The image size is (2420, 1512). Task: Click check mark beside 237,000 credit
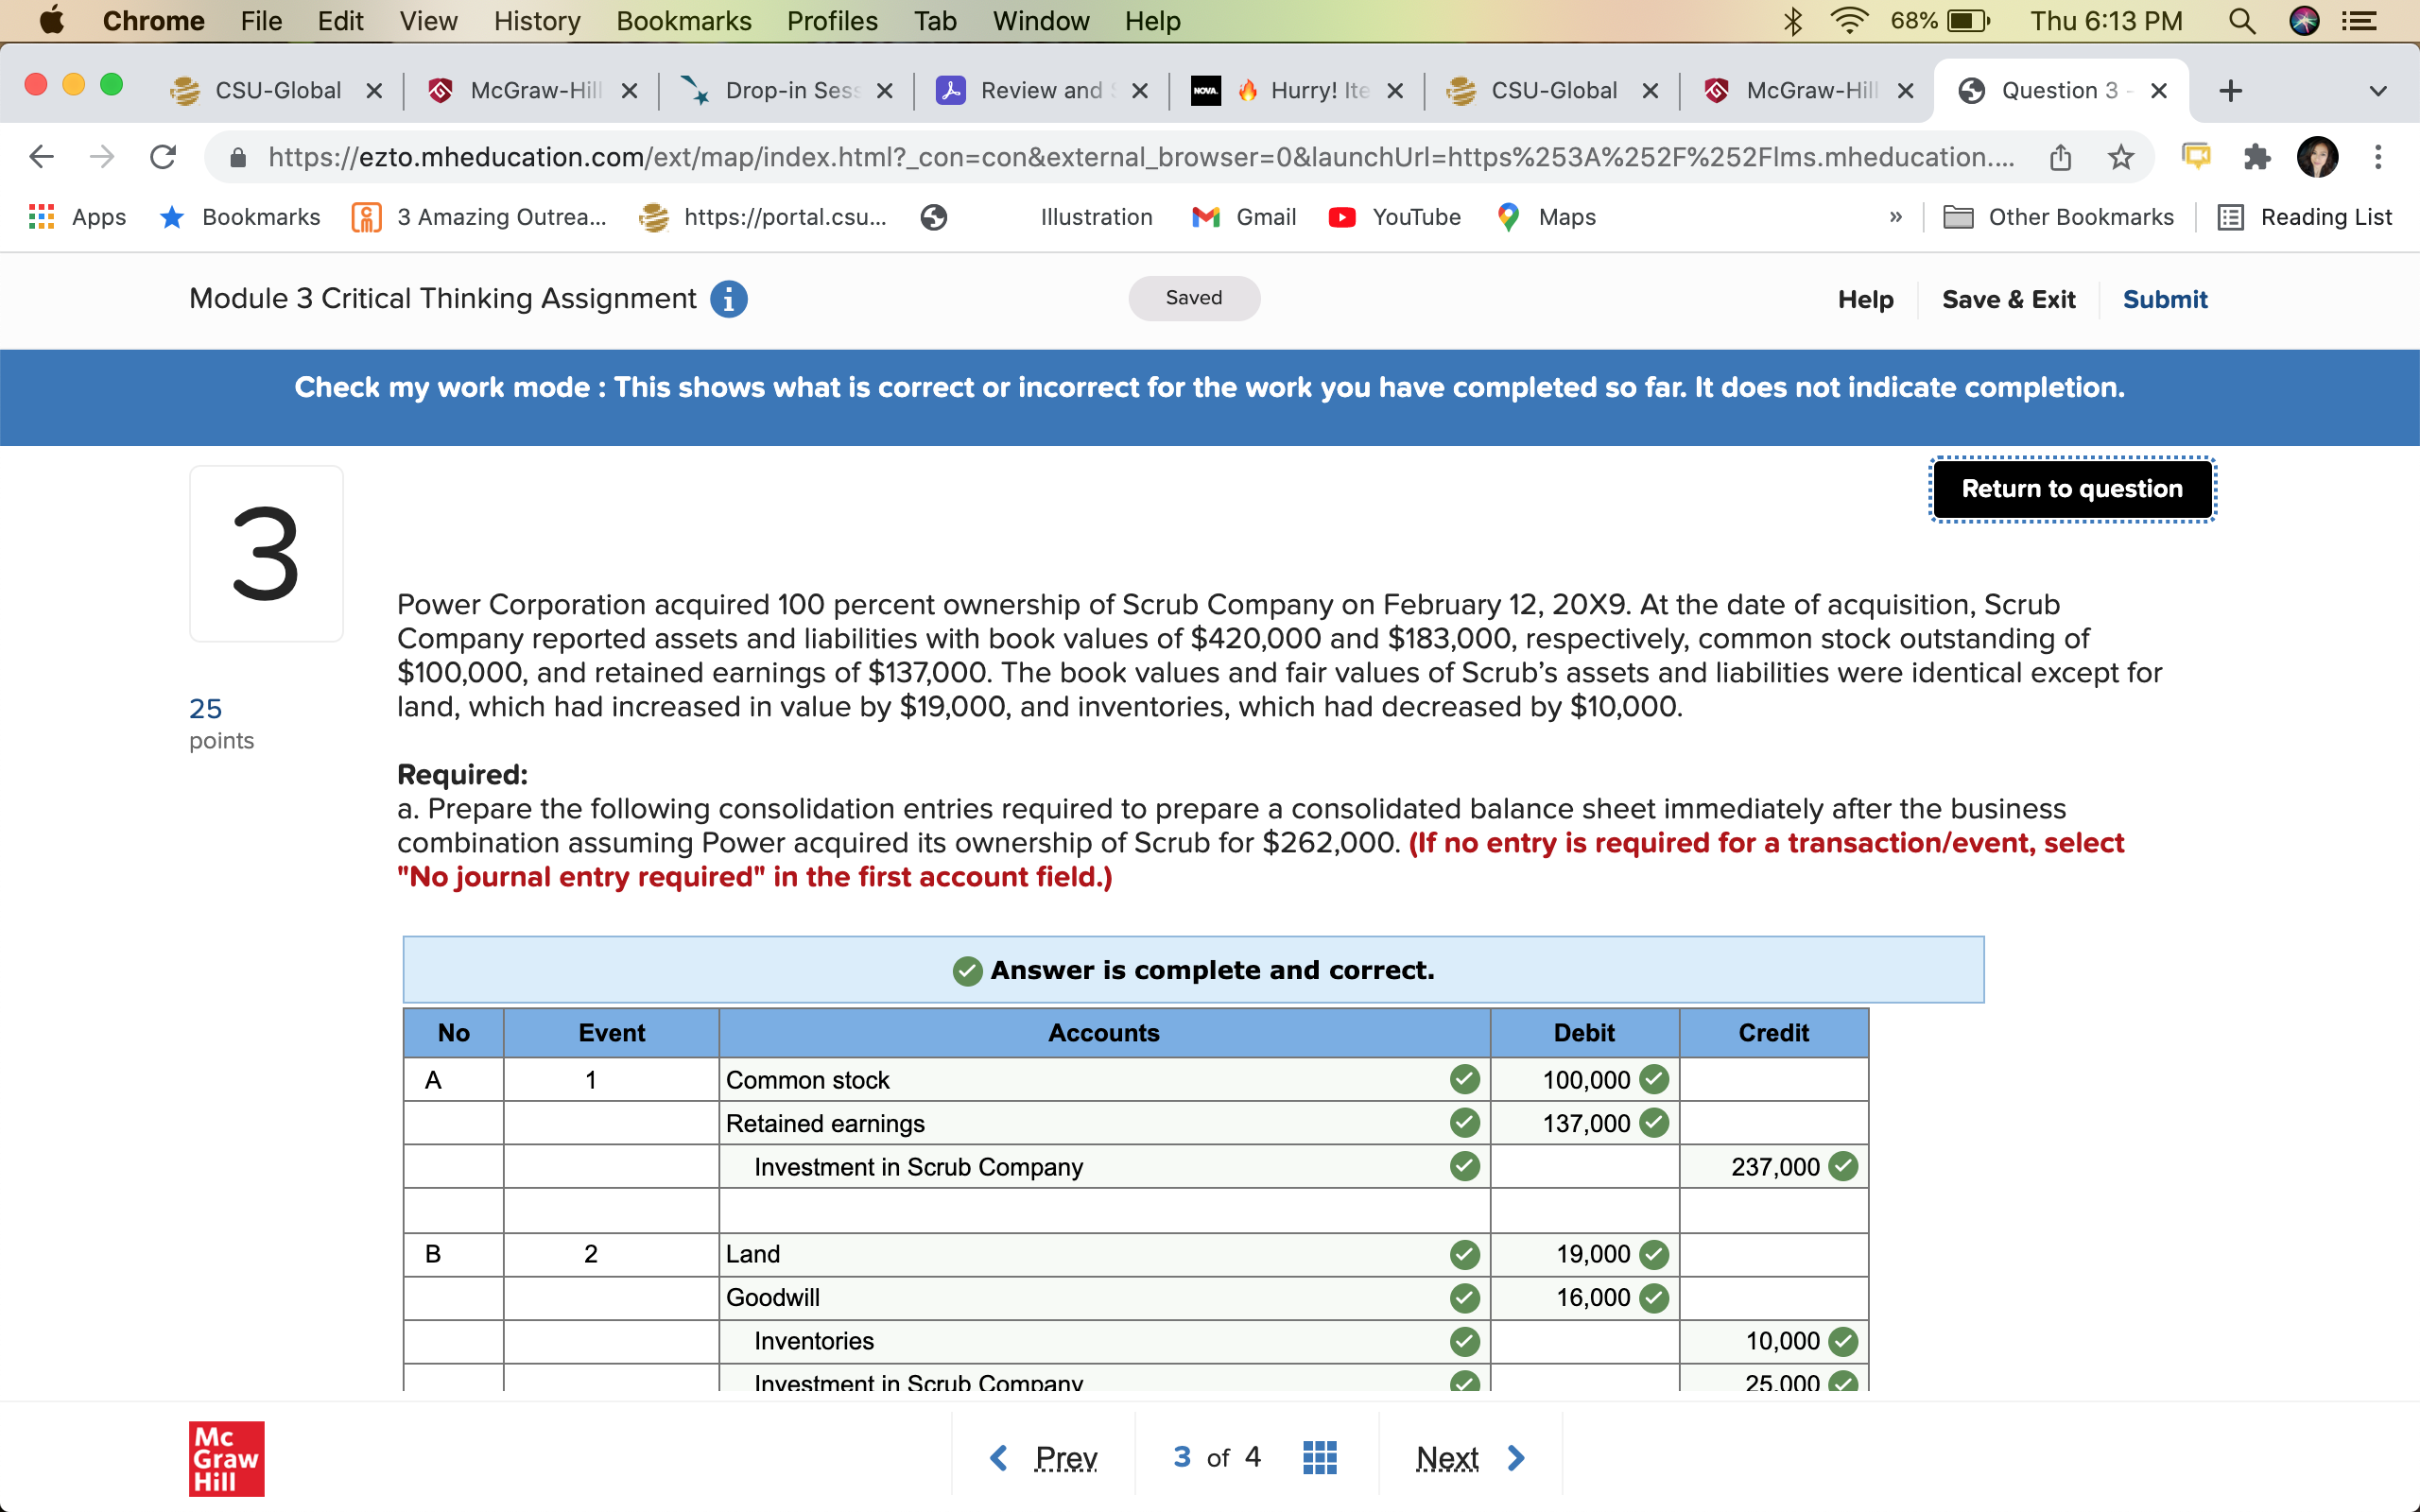(1843, 1167)
